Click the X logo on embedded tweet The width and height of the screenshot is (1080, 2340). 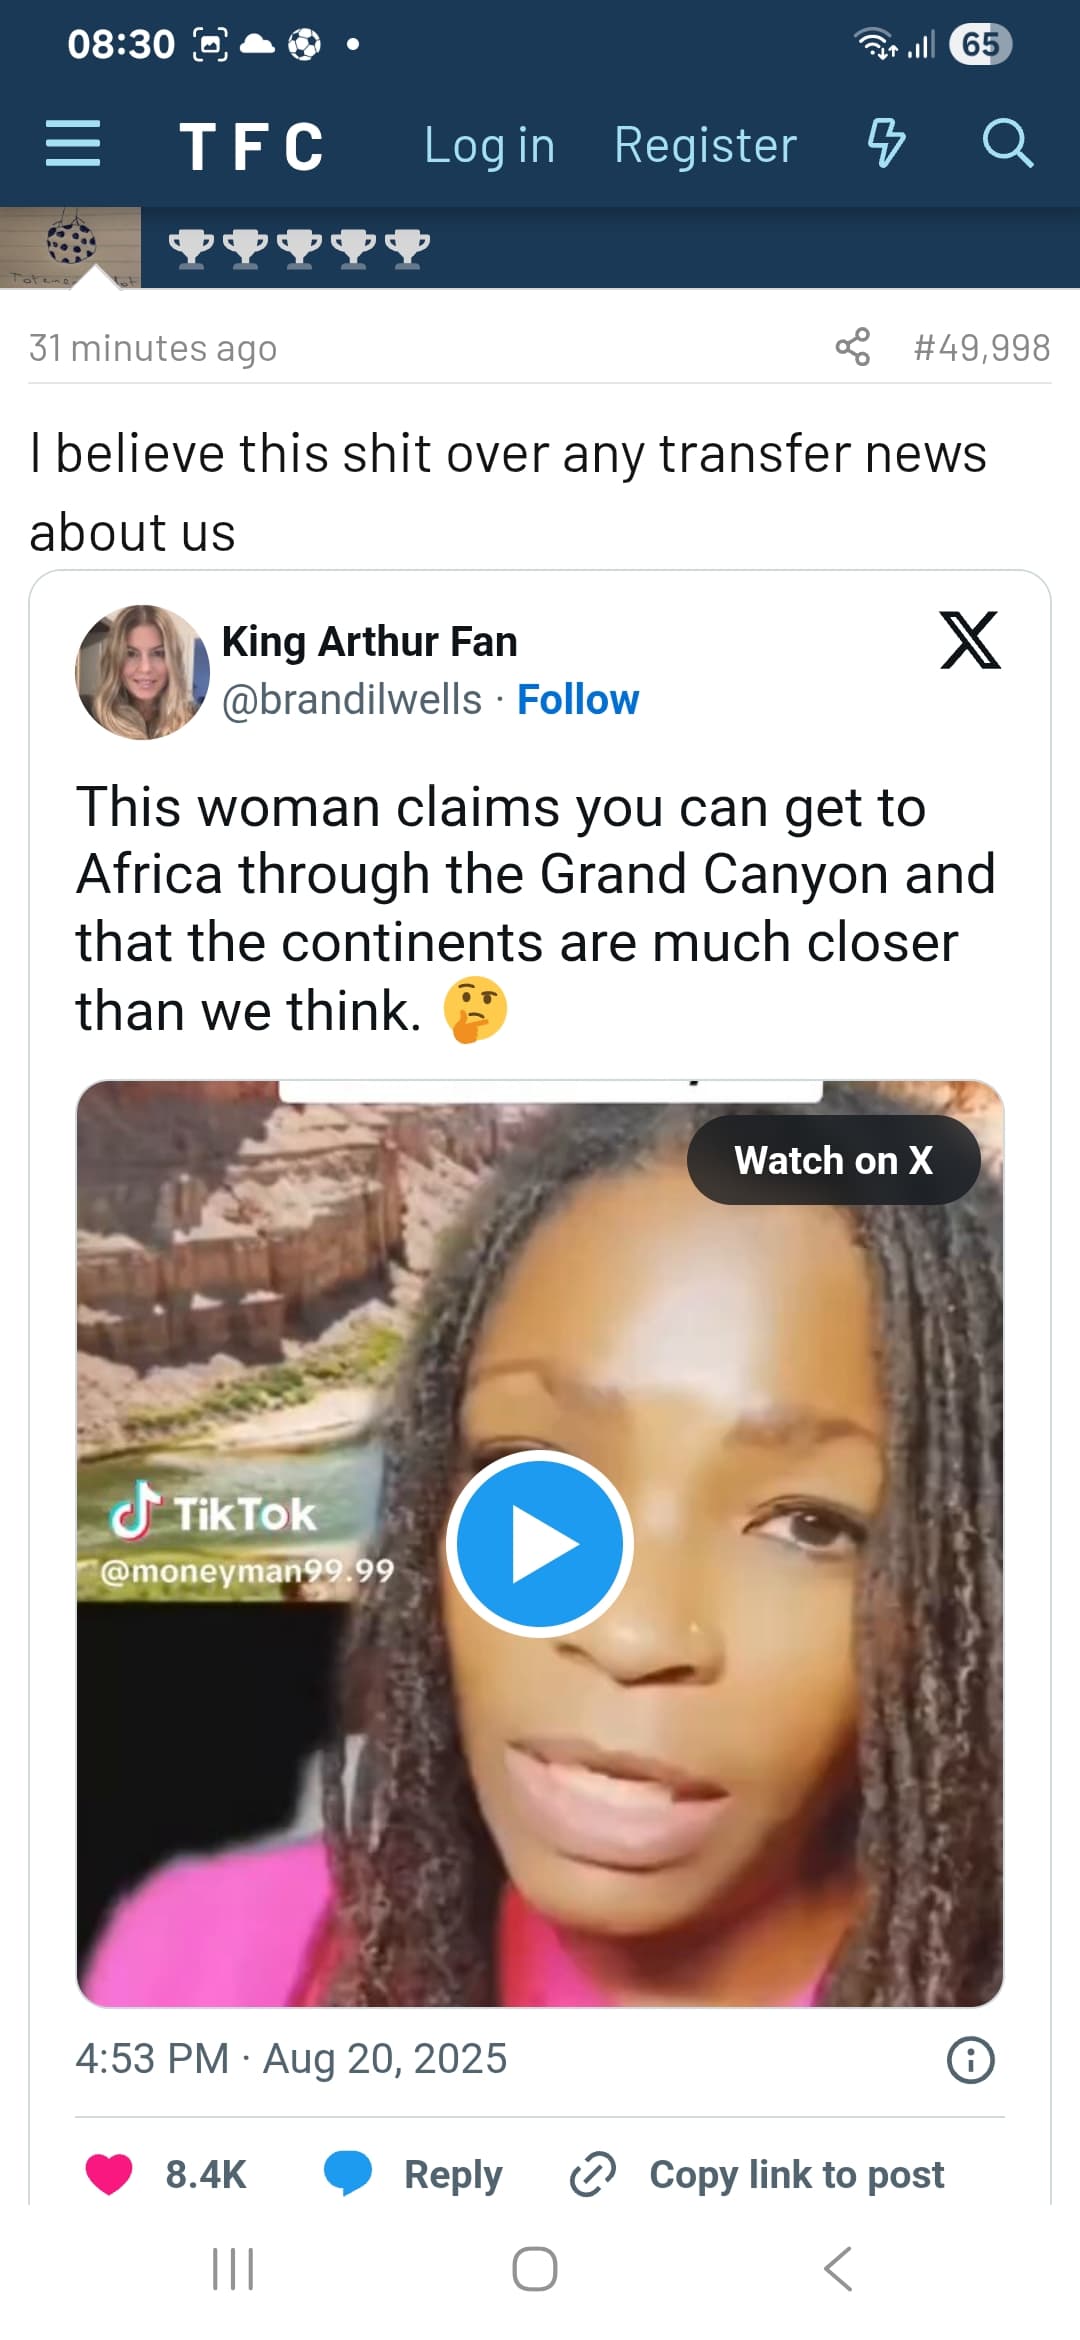click(970, 640)
